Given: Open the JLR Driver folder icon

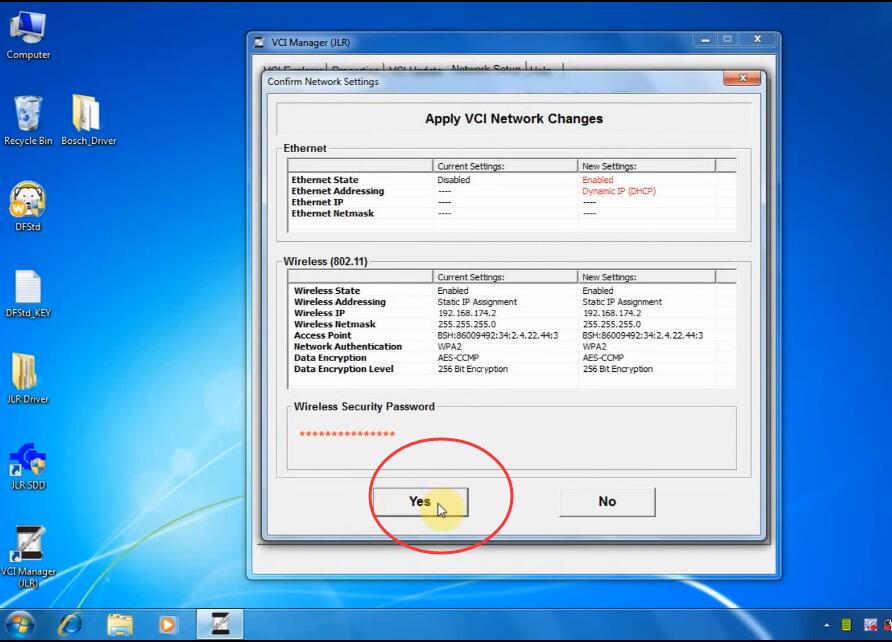Looking at the screenshot, I should (x=28, y=379).
